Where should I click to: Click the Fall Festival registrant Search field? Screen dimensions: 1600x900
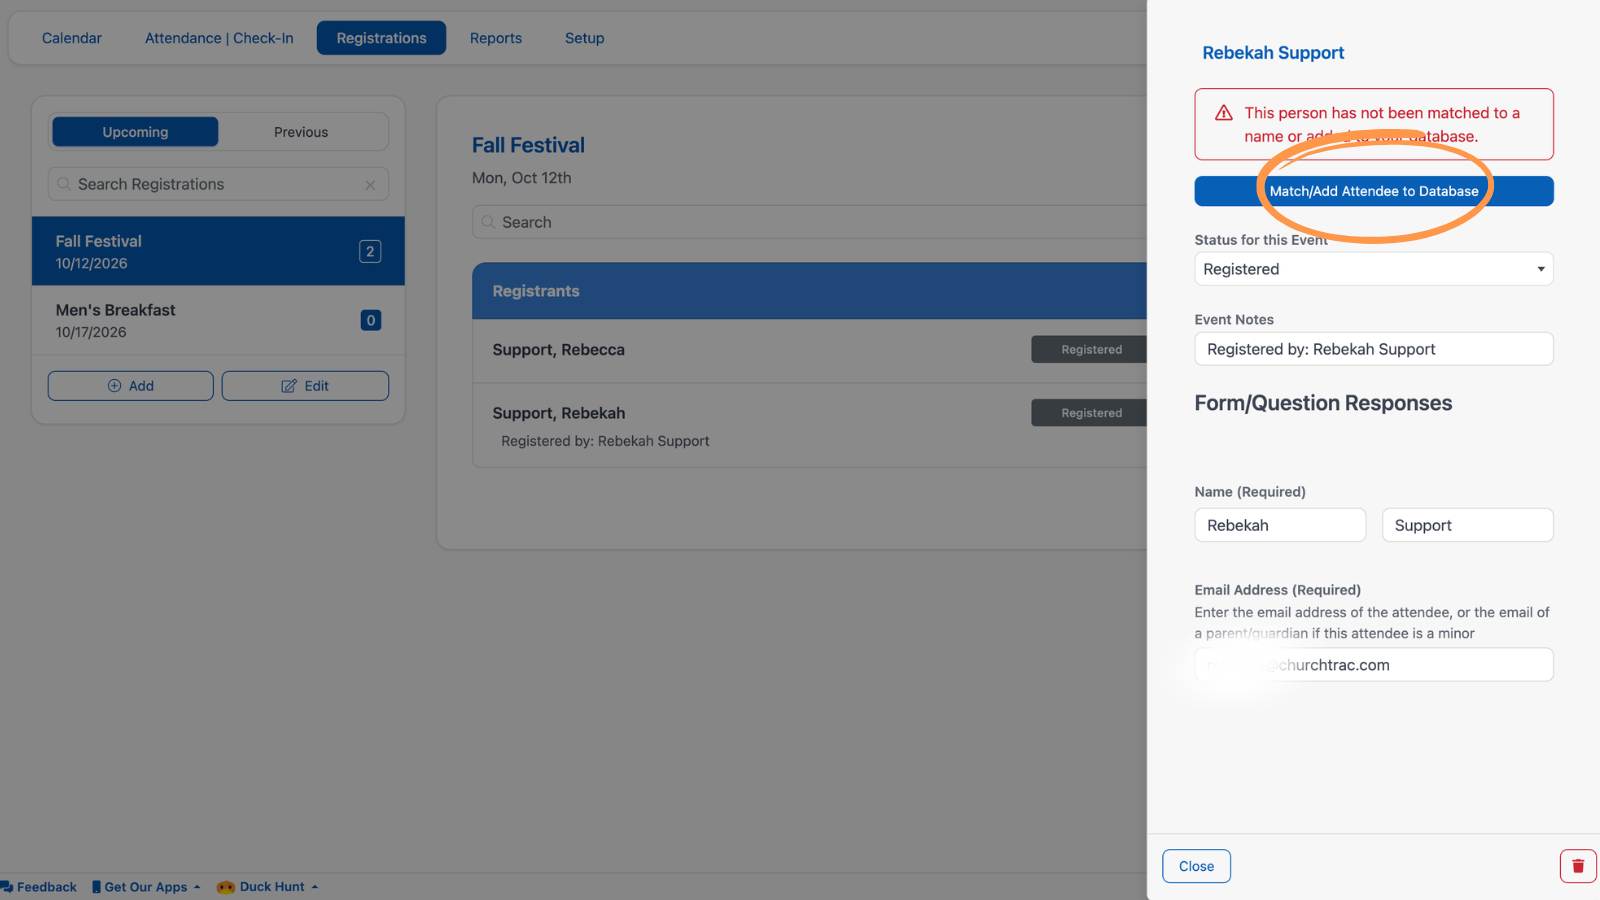click(810, 222)
